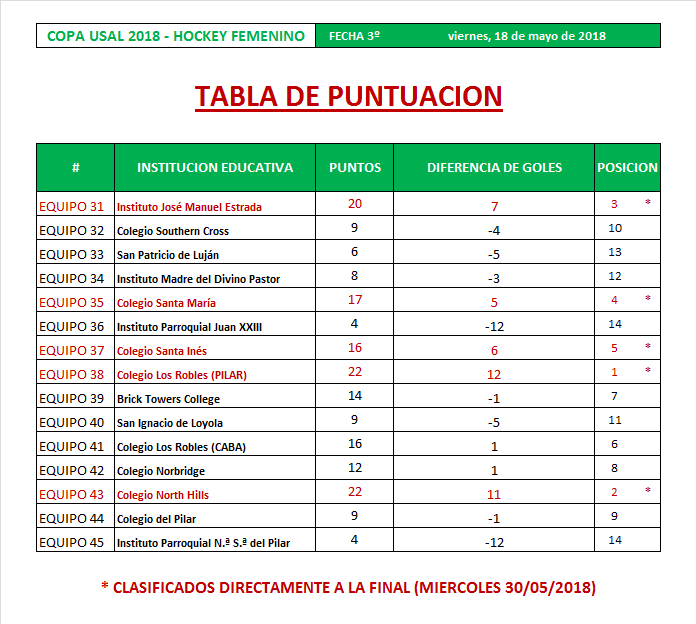Image resolution: width=696 pixels, height=624 pixels.
Task: Click Colegio del Pilar
Action: 156,519
